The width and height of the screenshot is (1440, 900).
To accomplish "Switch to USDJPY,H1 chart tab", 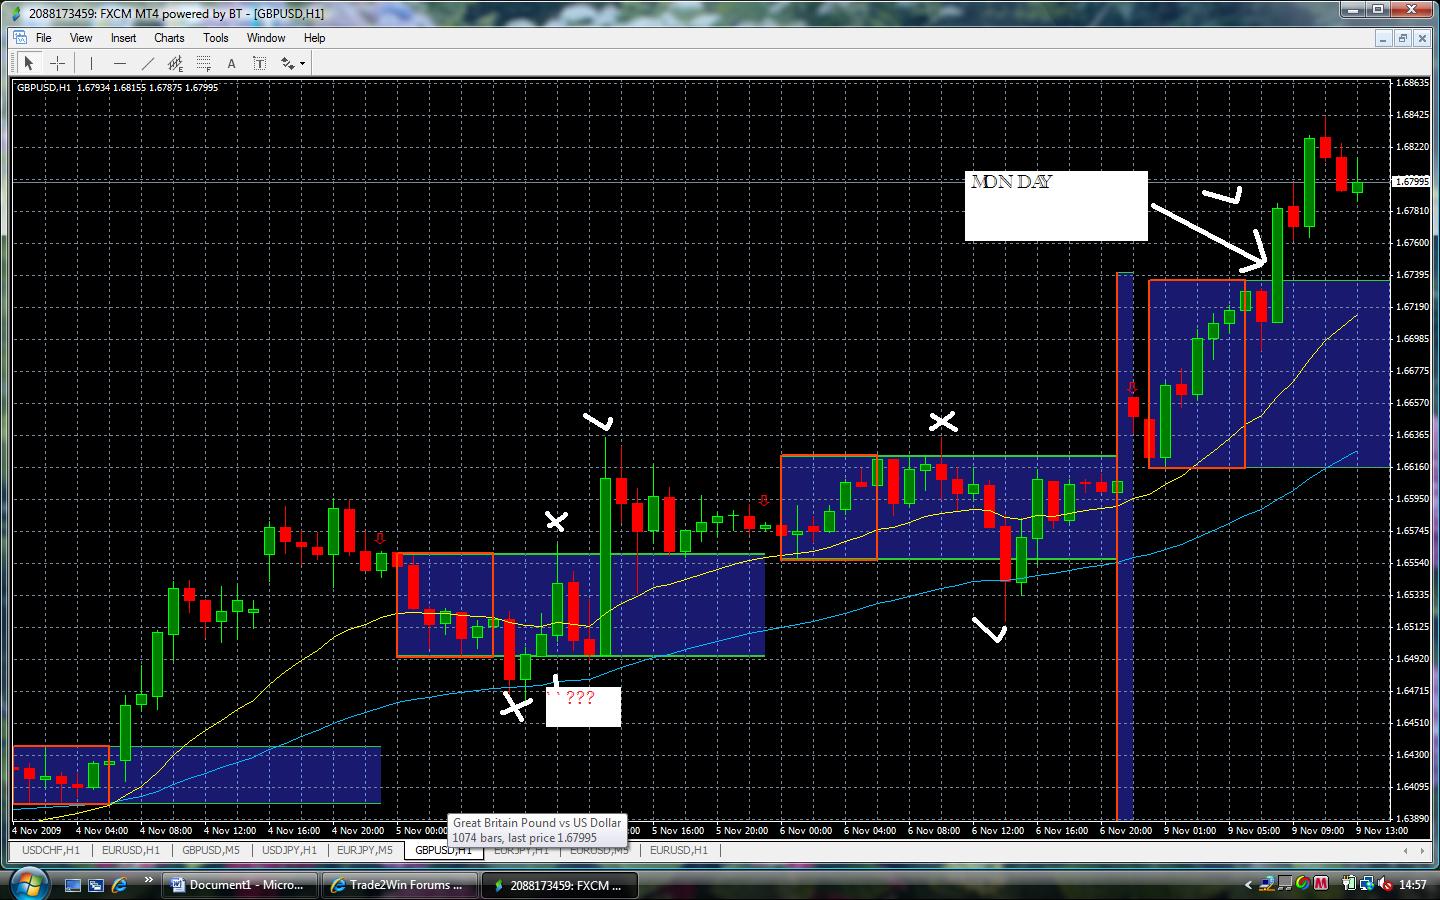I will coord(289,850).
